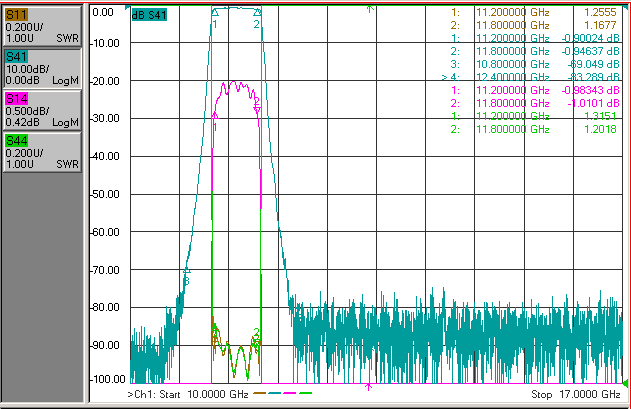Select the green S44 trace button
The image size is (631, 409).
tap(42, 153)
